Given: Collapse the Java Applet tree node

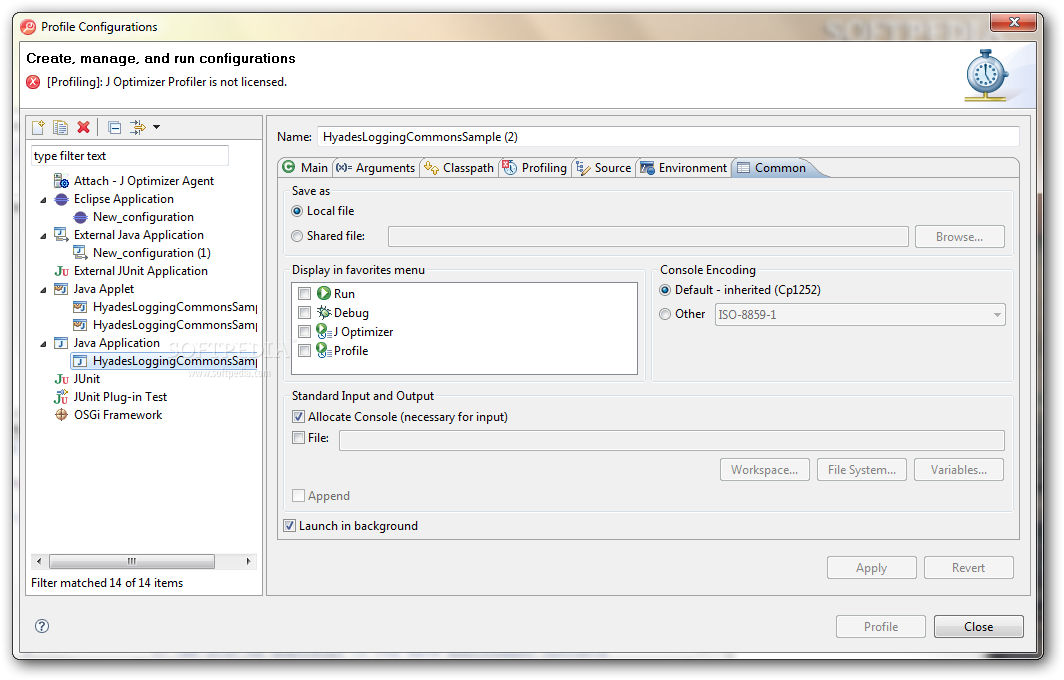Looking at the screenshot, I should pos(43,290).
